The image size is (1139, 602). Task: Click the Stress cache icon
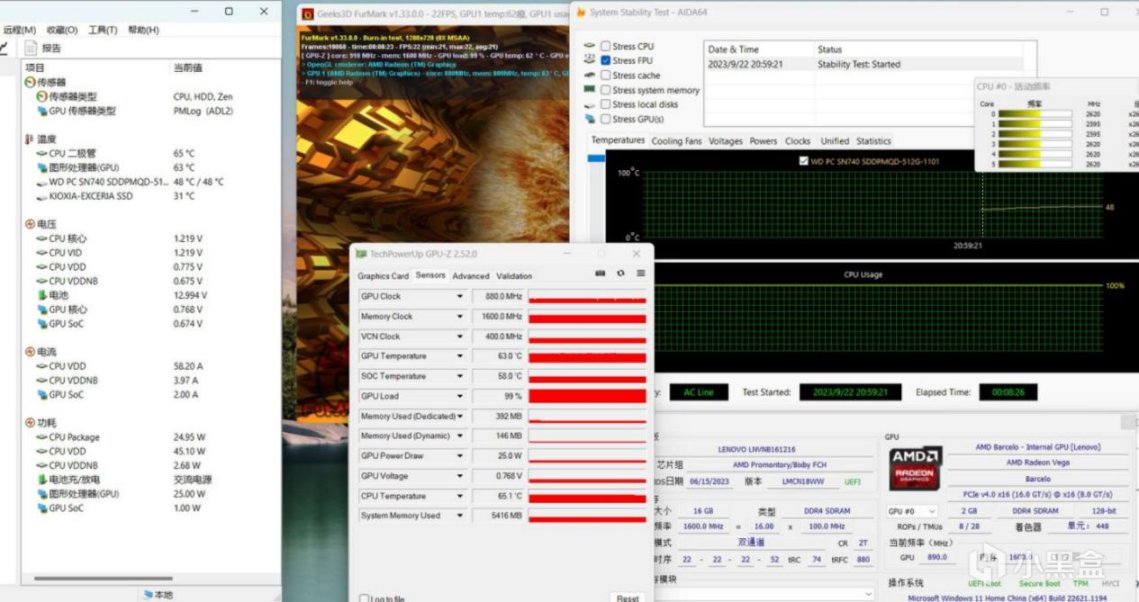(x=589, y=75)
